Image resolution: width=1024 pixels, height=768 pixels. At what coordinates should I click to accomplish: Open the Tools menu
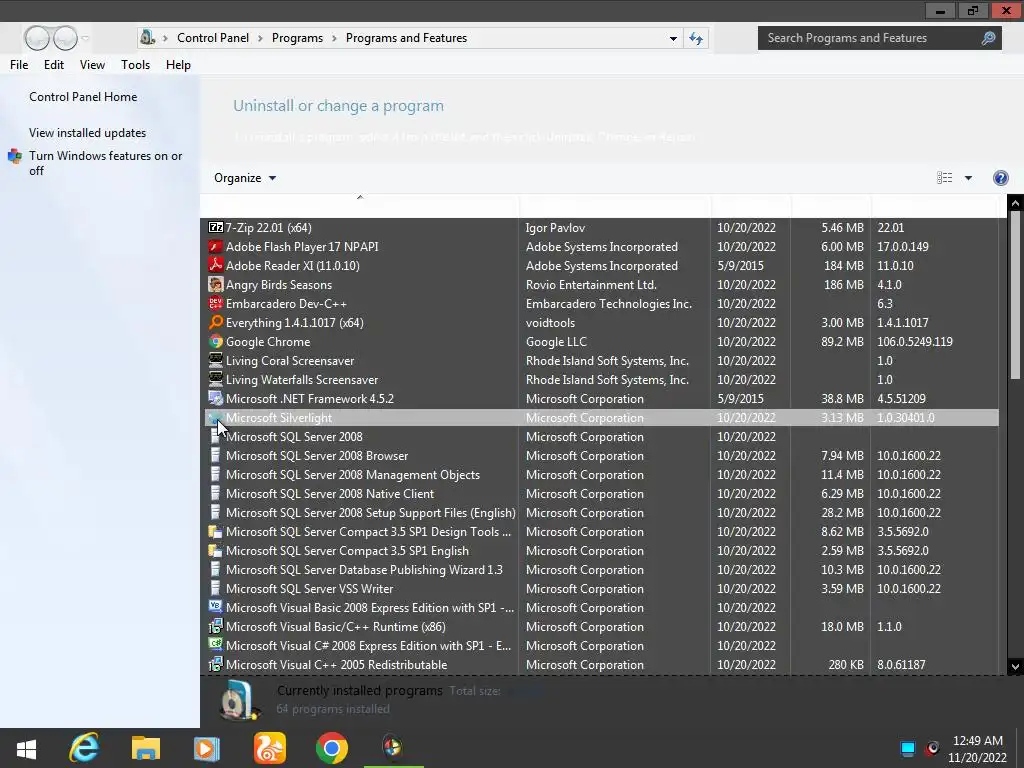[135, 65]
